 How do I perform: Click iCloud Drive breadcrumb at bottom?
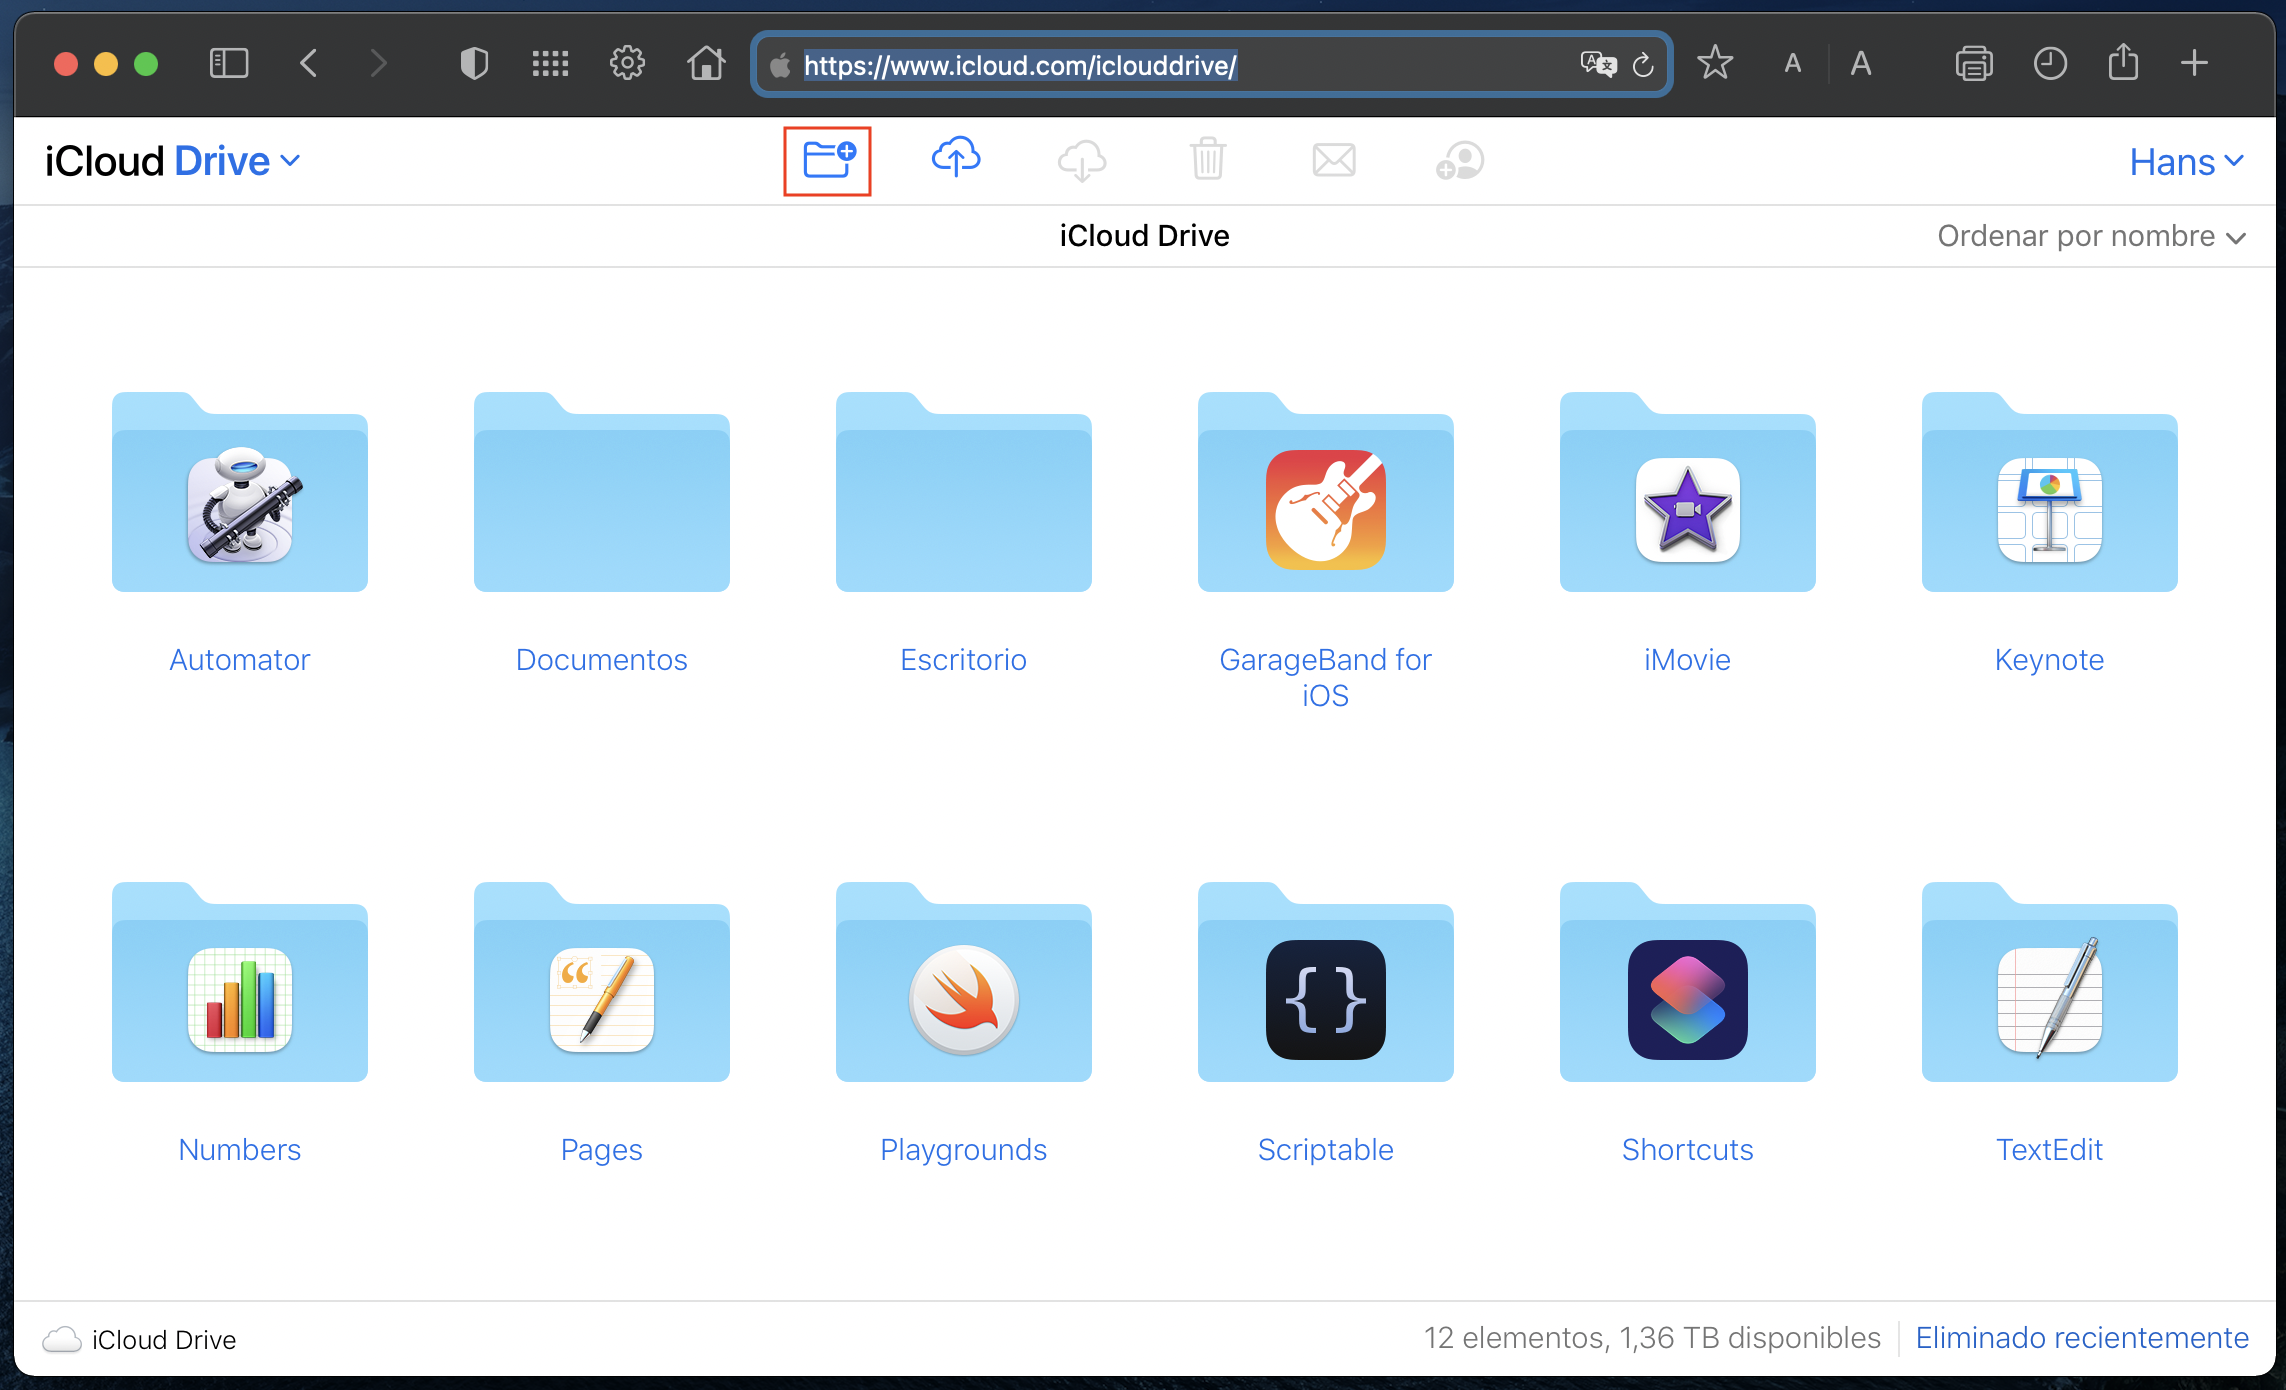[163, 1340]
